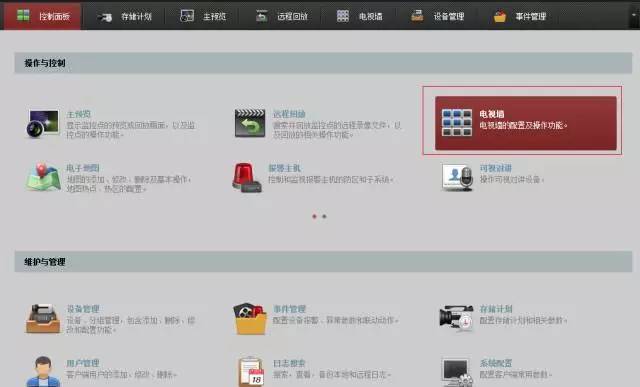Screen dimensions: 640x387
Task: Switch to the 电视墙 tab in the top bar
Action: coord(360,16)
